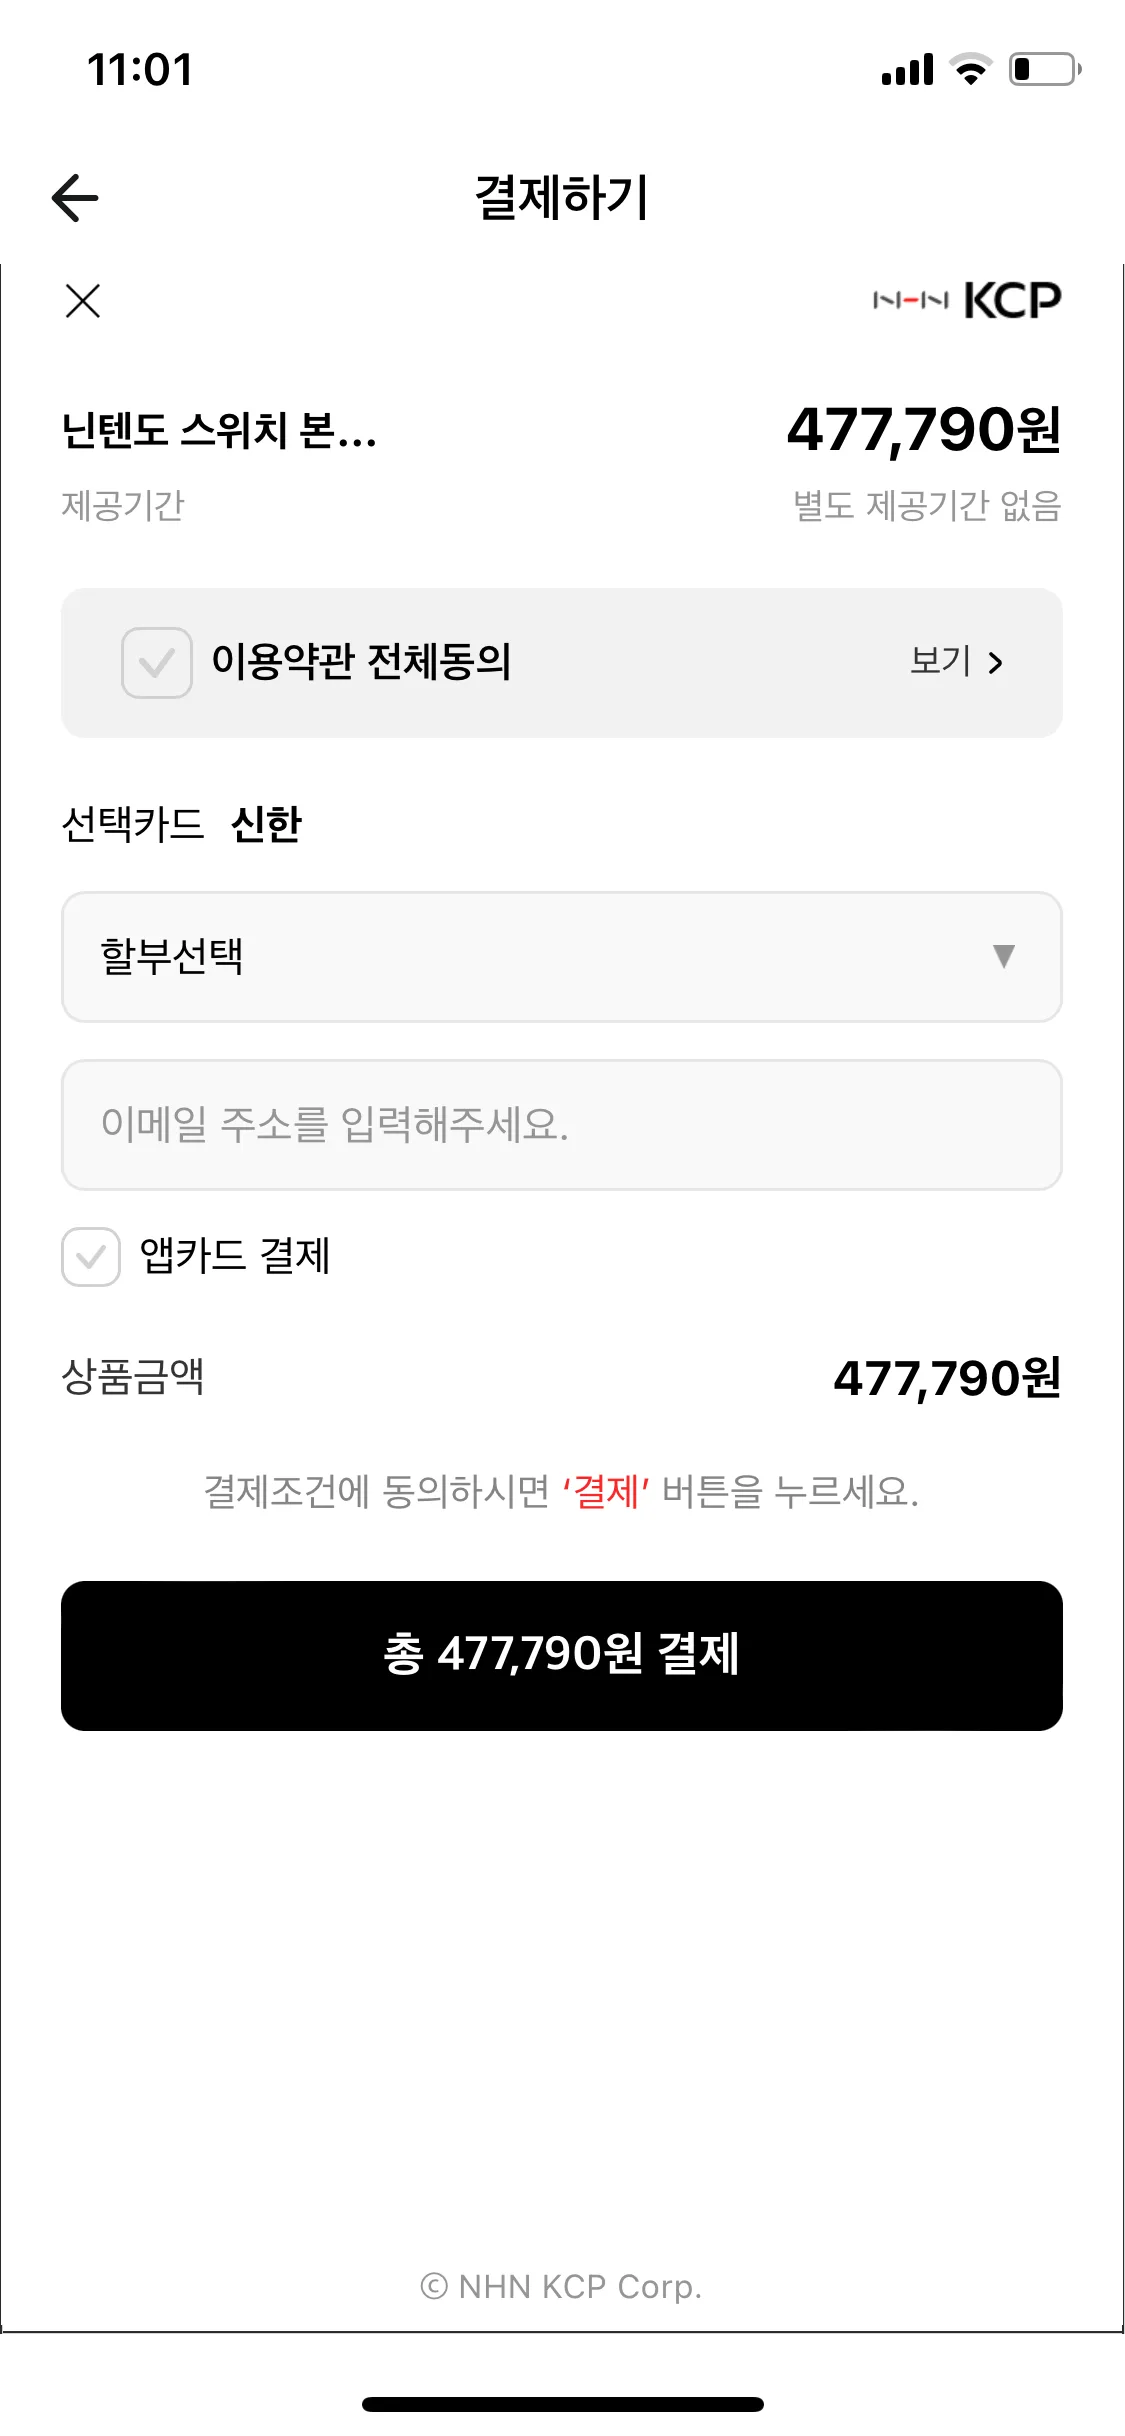Check the 이용약관 전체동의 checkbox
Image resolution: width=1125 pixels, height=2436 pixels.
[x=157, y=662]
